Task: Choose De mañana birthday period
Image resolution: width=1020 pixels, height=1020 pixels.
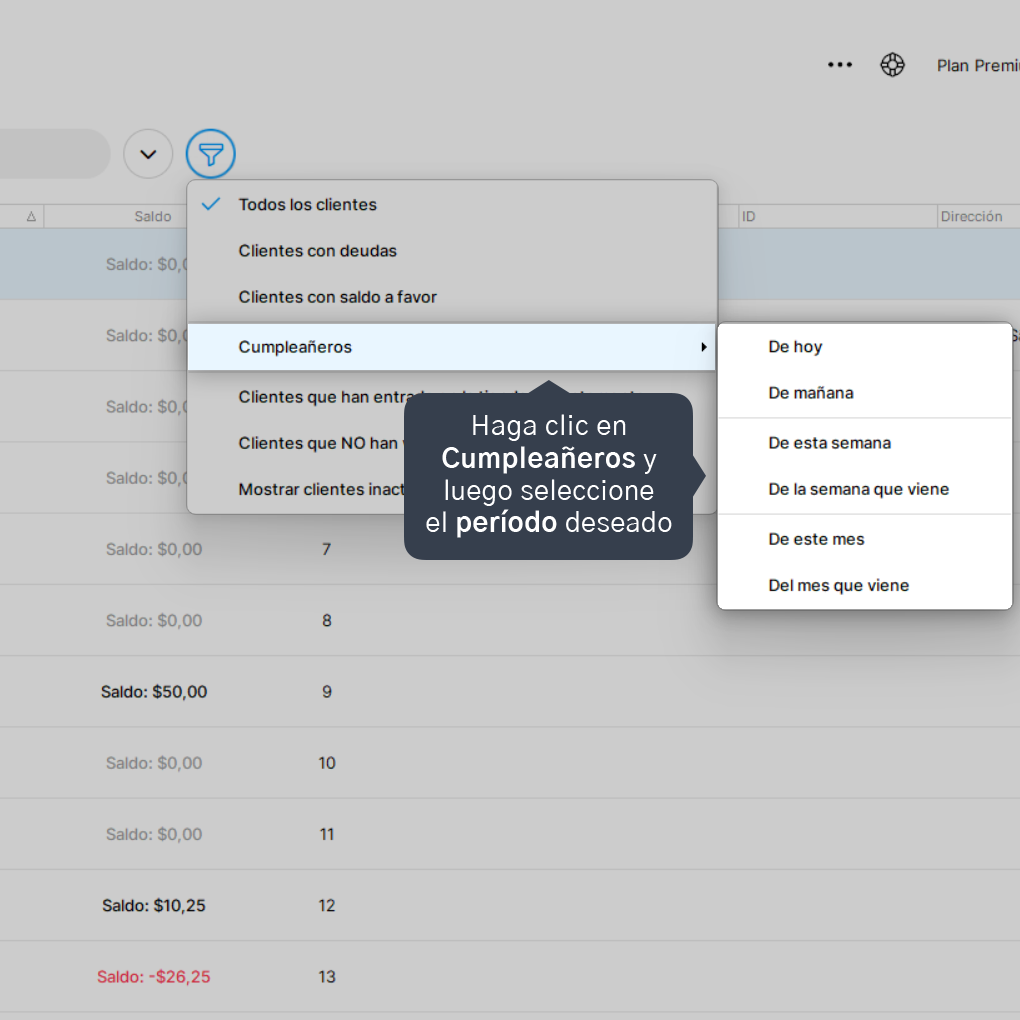Action: [x=865, y=393]
